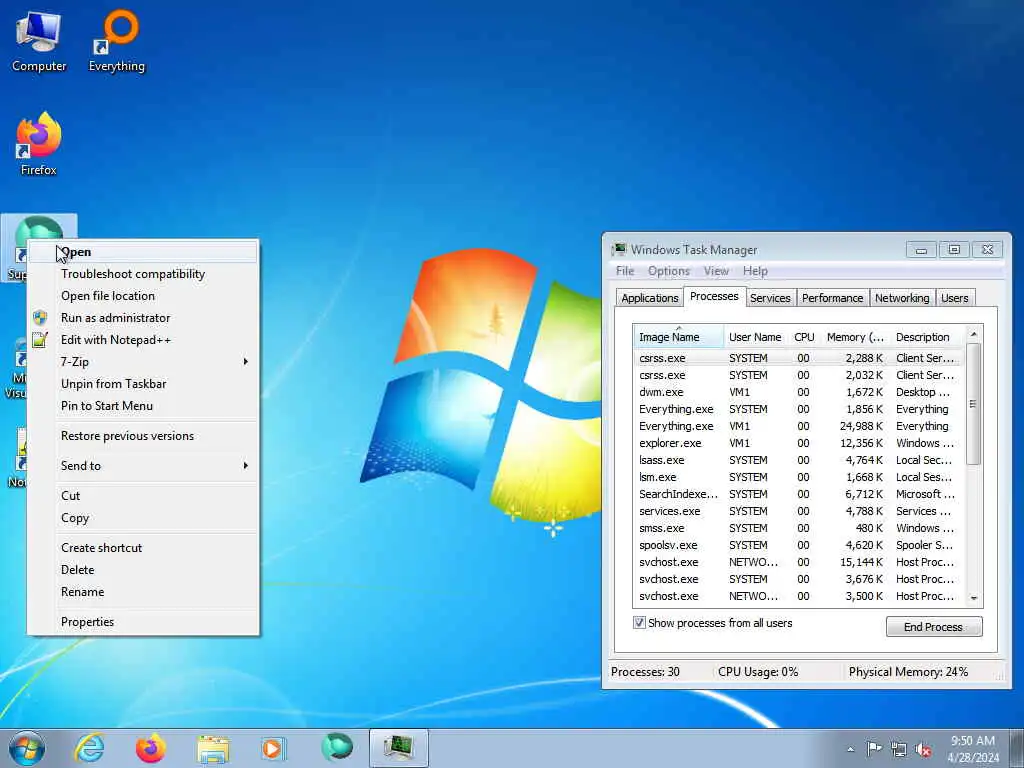
Task: Select the dwm.exe process row
Action: [x=799, y=392]
